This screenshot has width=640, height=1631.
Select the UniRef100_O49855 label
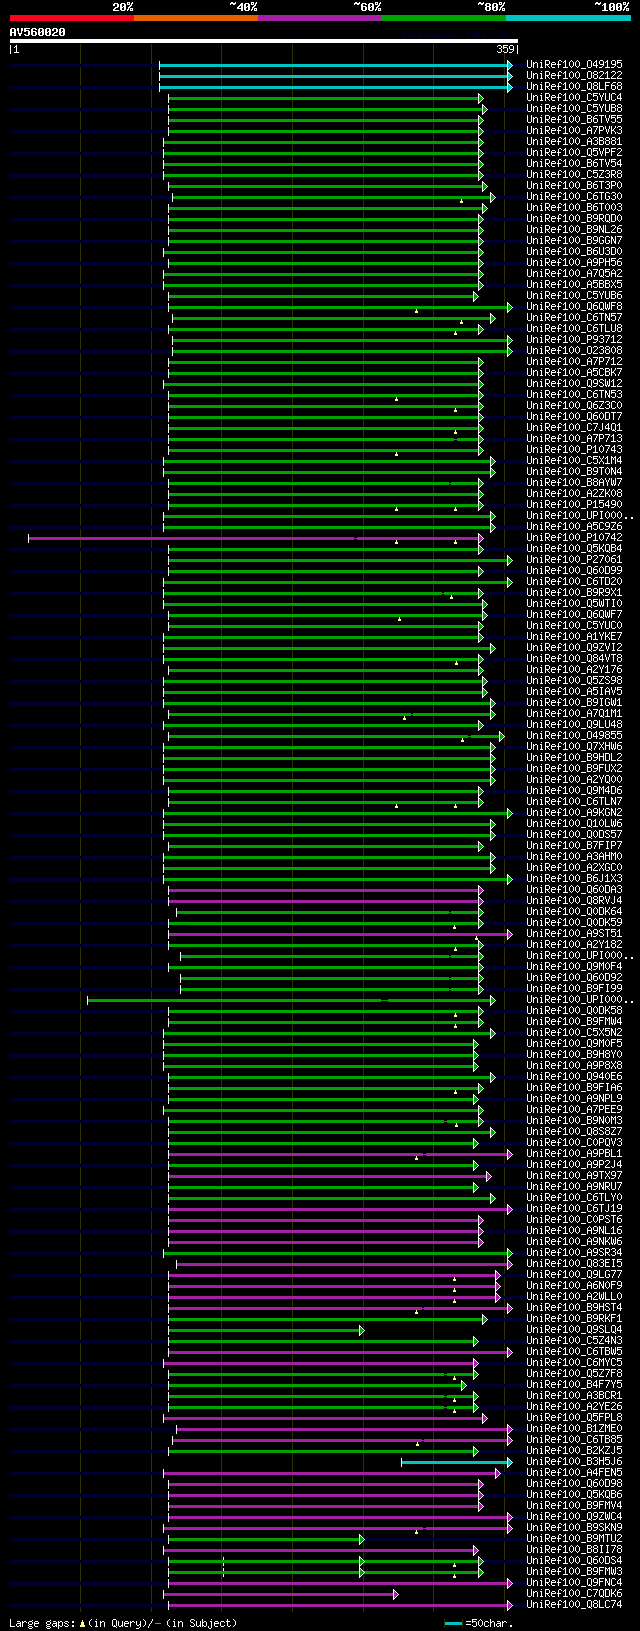click(574, 735)
